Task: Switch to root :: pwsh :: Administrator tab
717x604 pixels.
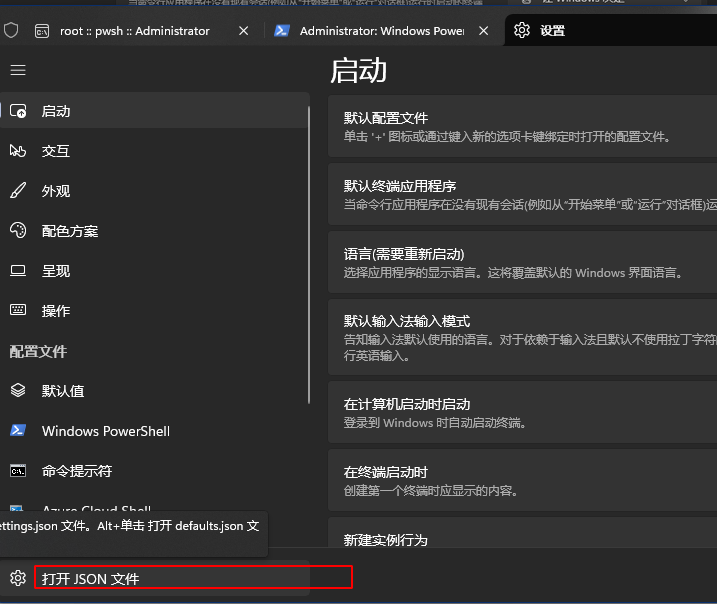Action: 134,31
